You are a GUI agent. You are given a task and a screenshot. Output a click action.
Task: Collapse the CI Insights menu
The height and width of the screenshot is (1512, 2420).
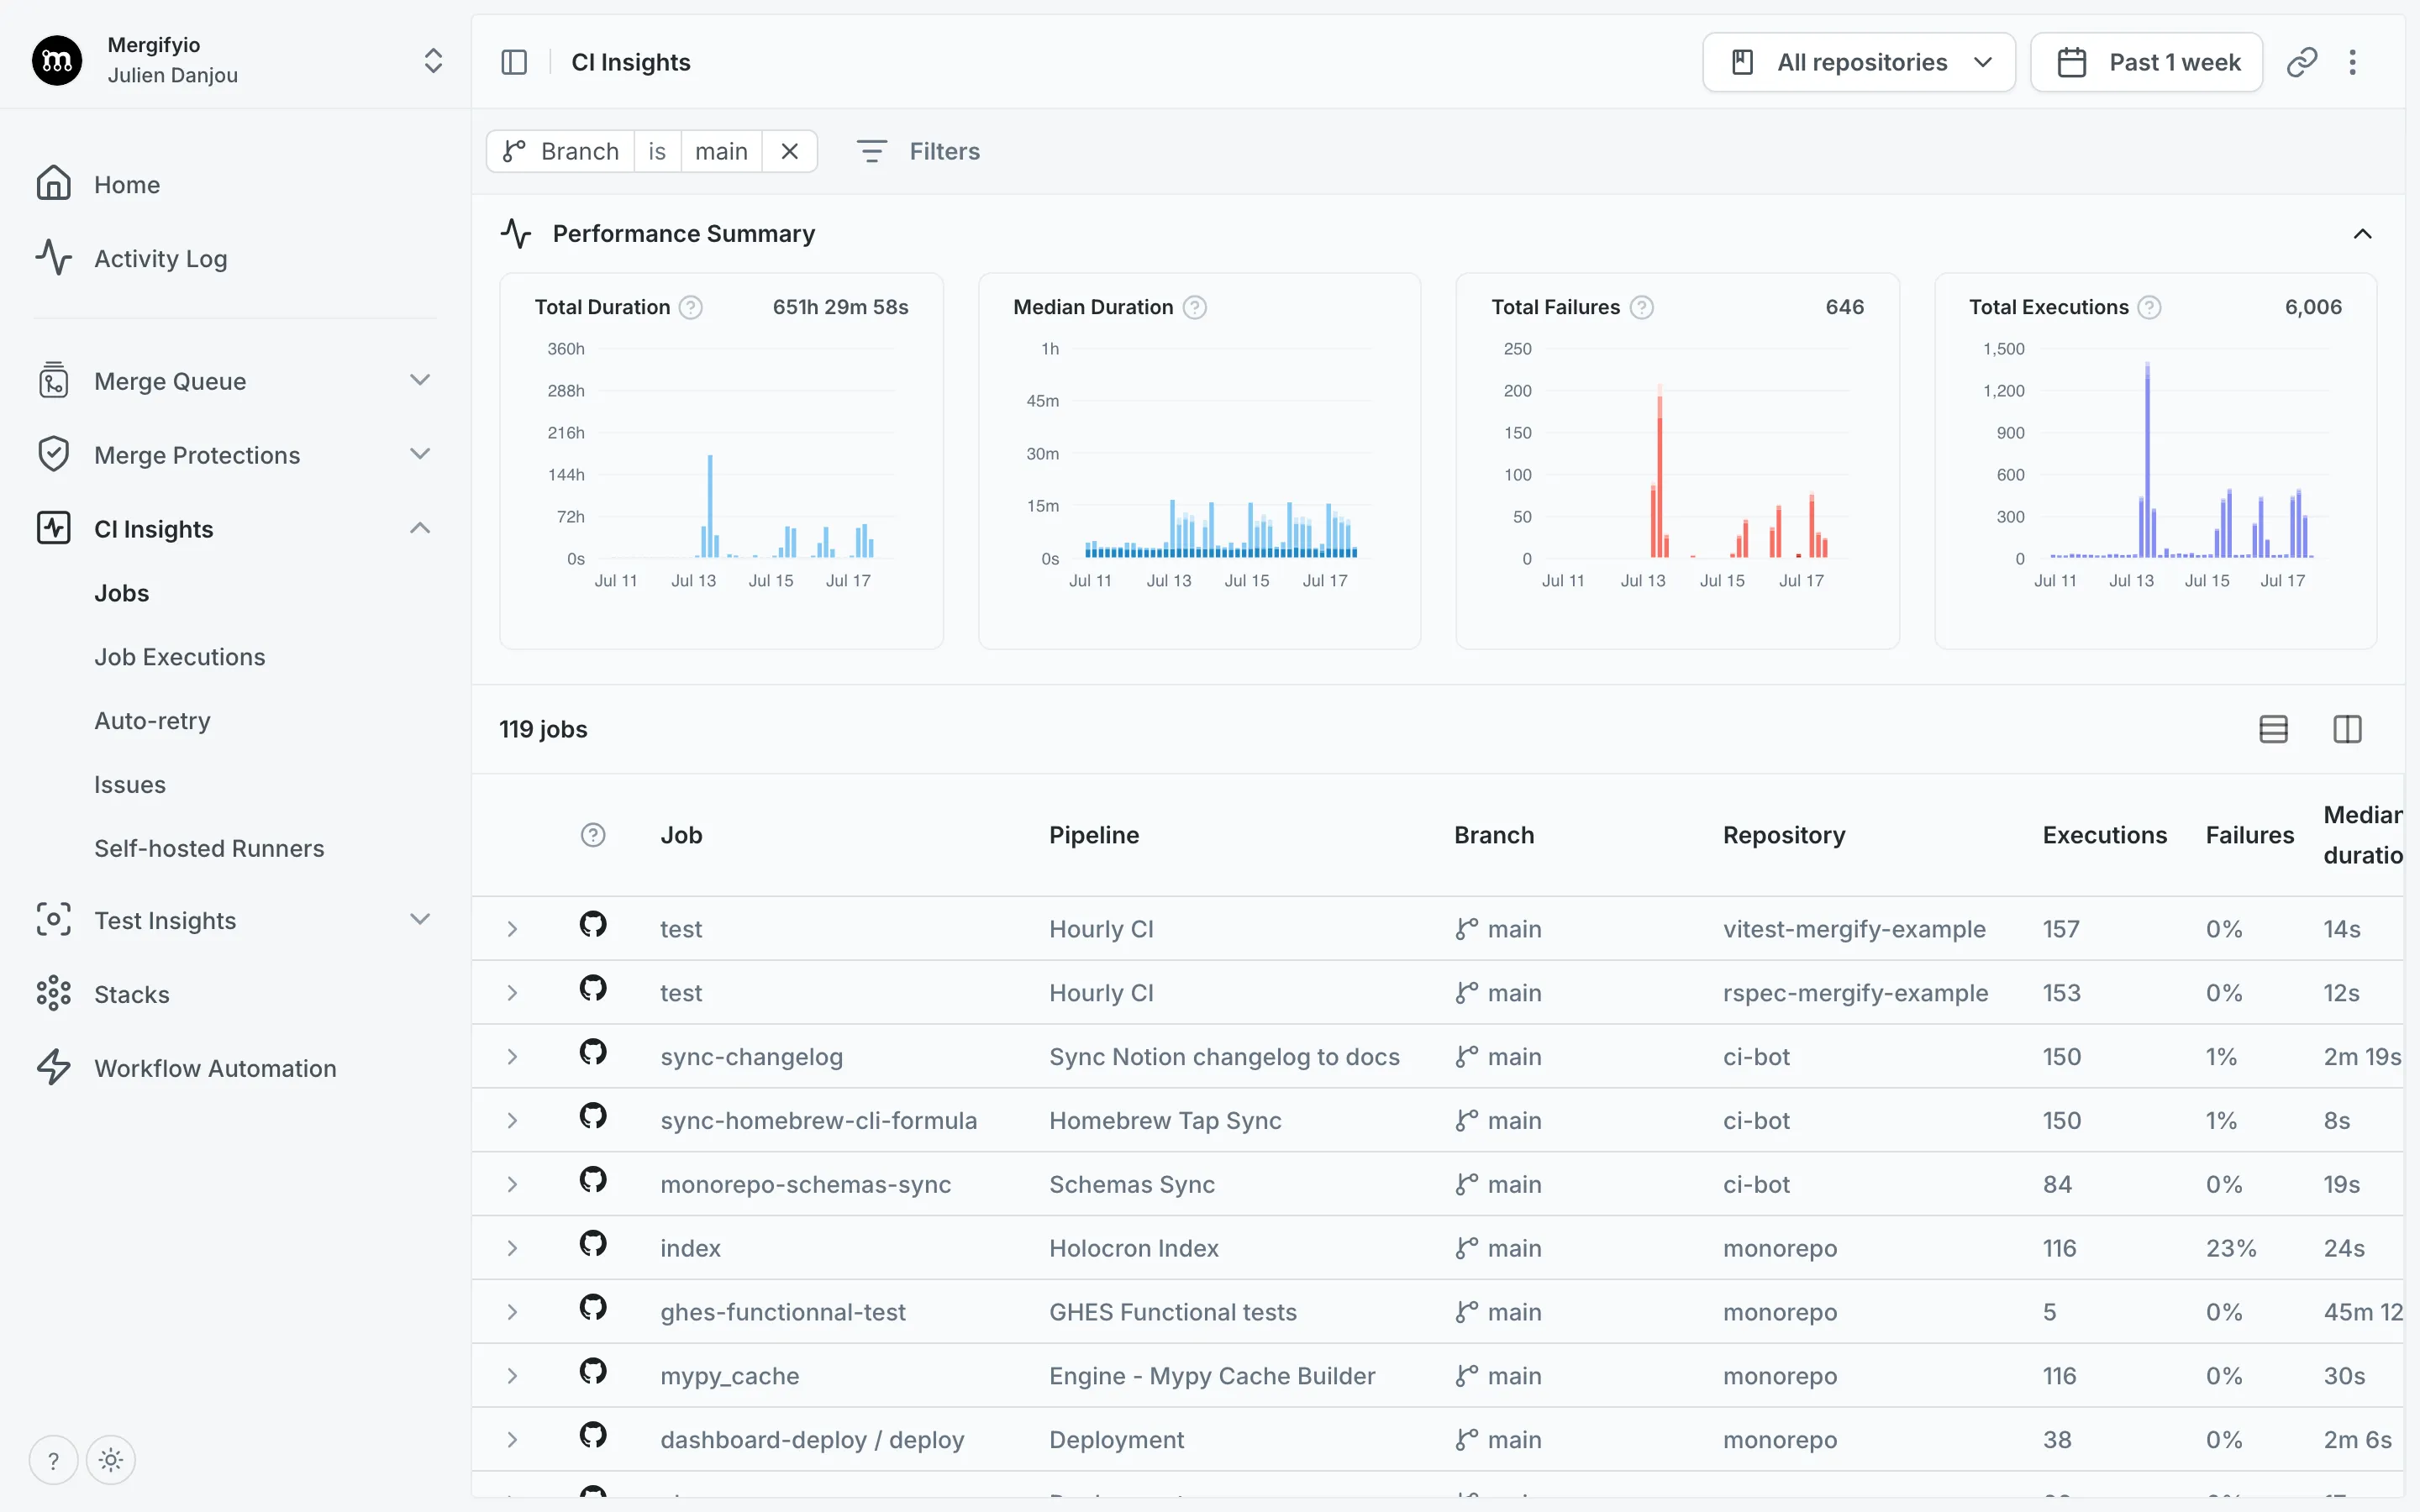click(420, 528)
